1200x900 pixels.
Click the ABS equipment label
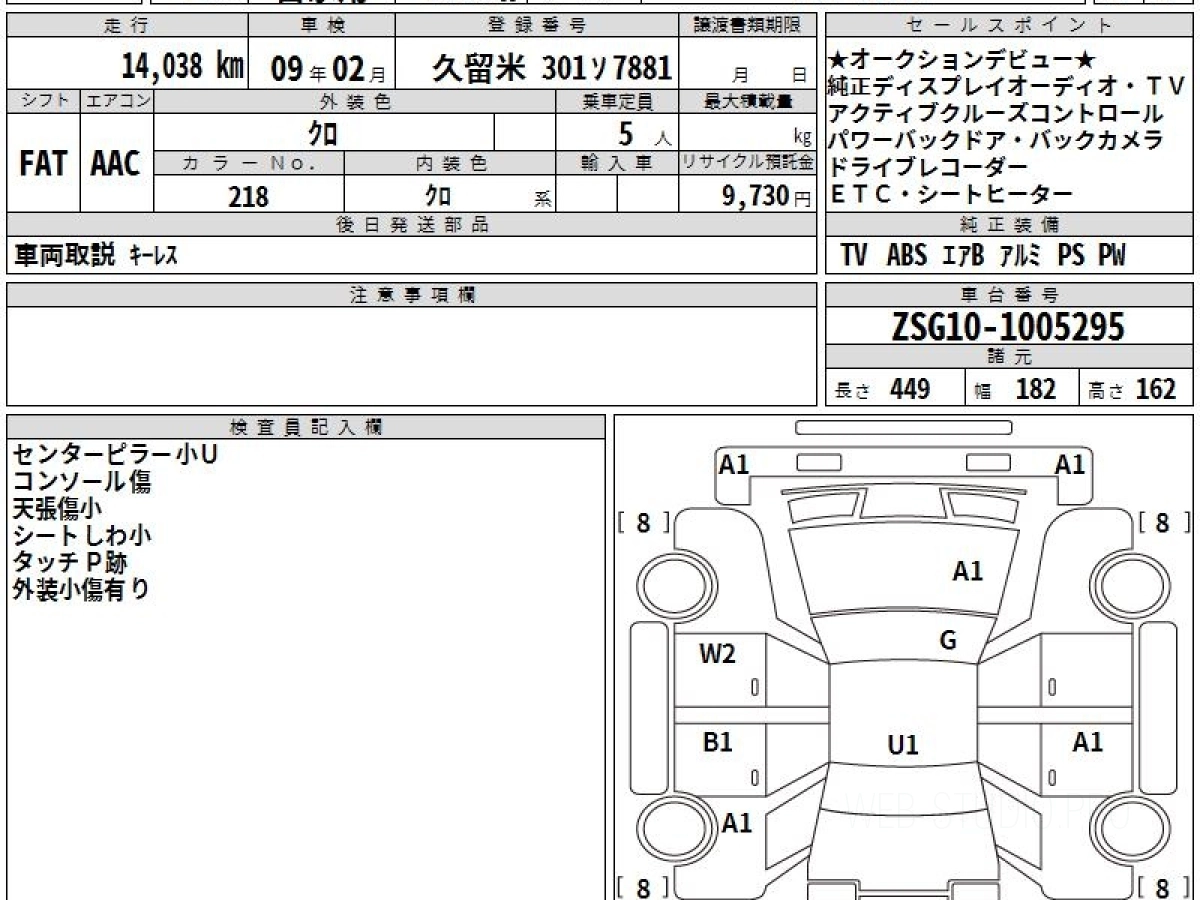(906, 256)
